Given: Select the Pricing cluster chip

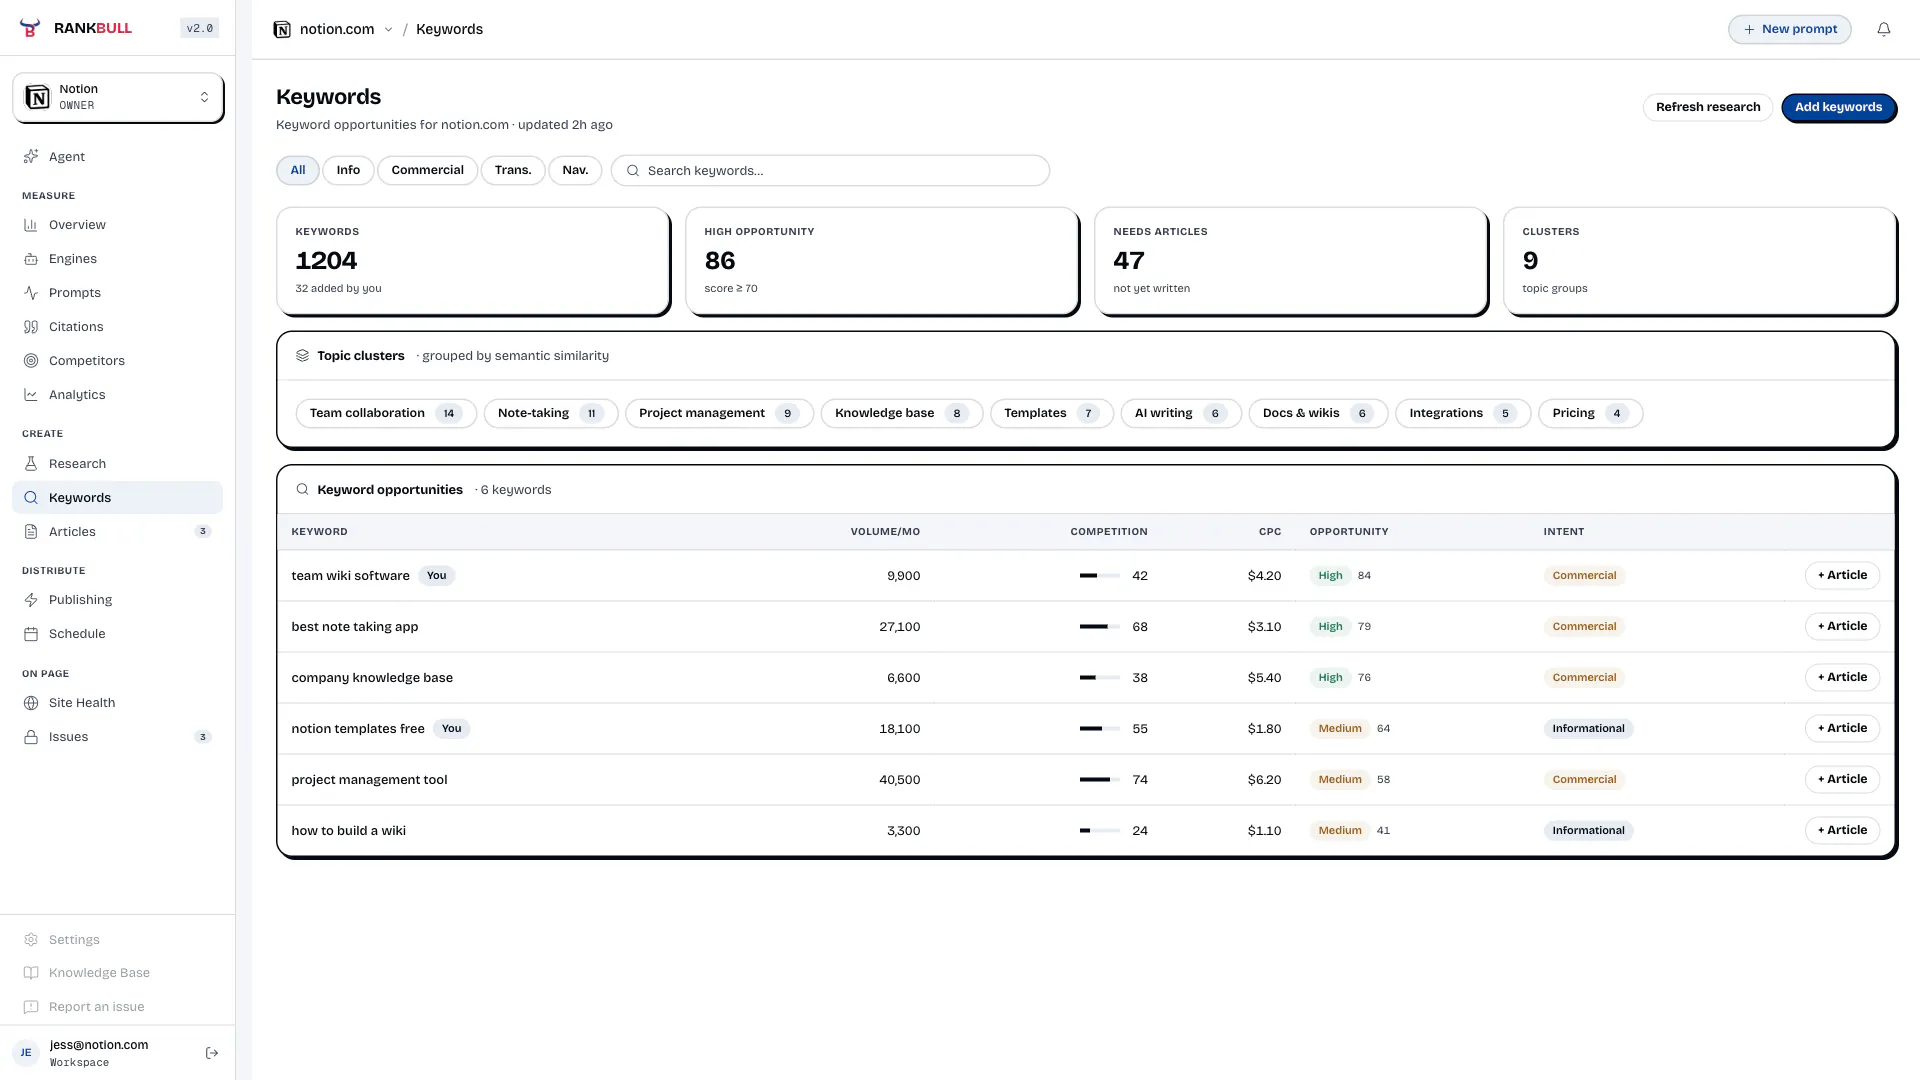Looking at the screenshot, I should pyautogui.click(x=1590, y=413).
